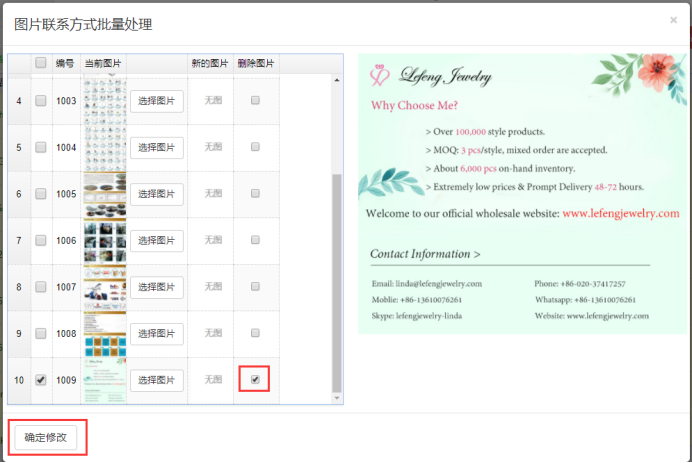
Task: Click the 无图 cell in row 1003
Action: tap(213, 101)
